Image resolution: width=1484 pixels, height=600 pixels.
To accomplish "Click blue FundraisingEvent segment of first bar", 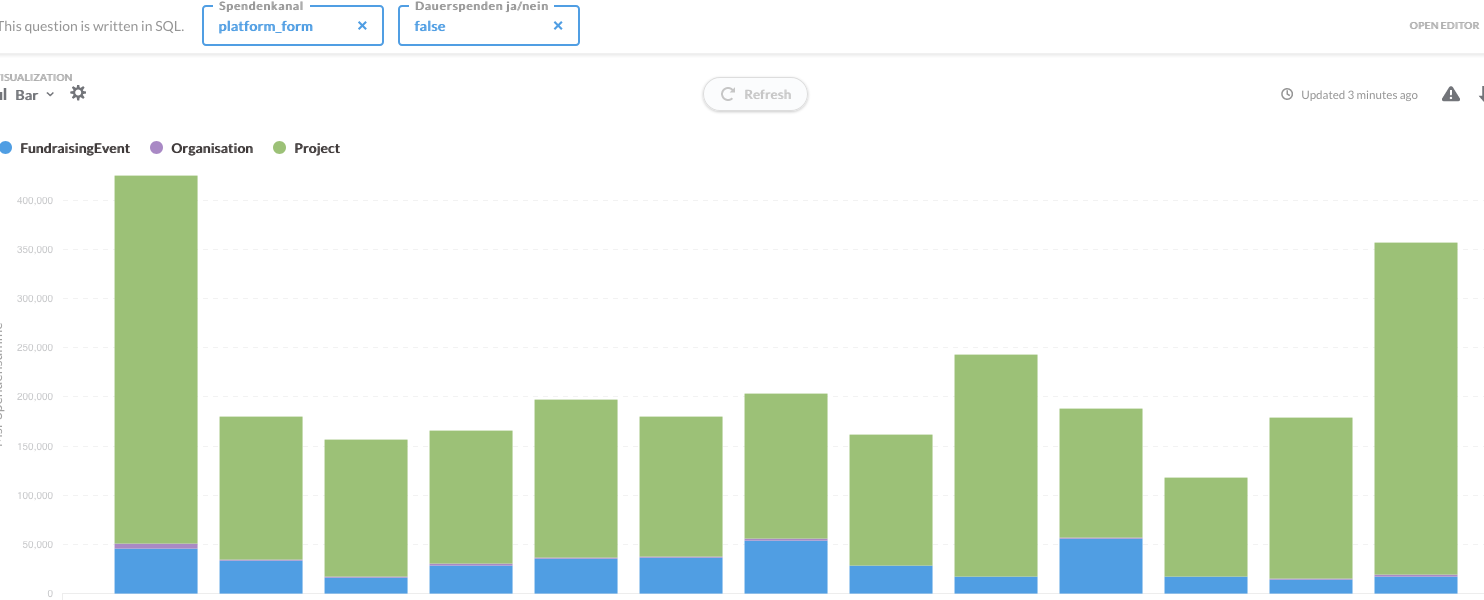I will [156, 571].
